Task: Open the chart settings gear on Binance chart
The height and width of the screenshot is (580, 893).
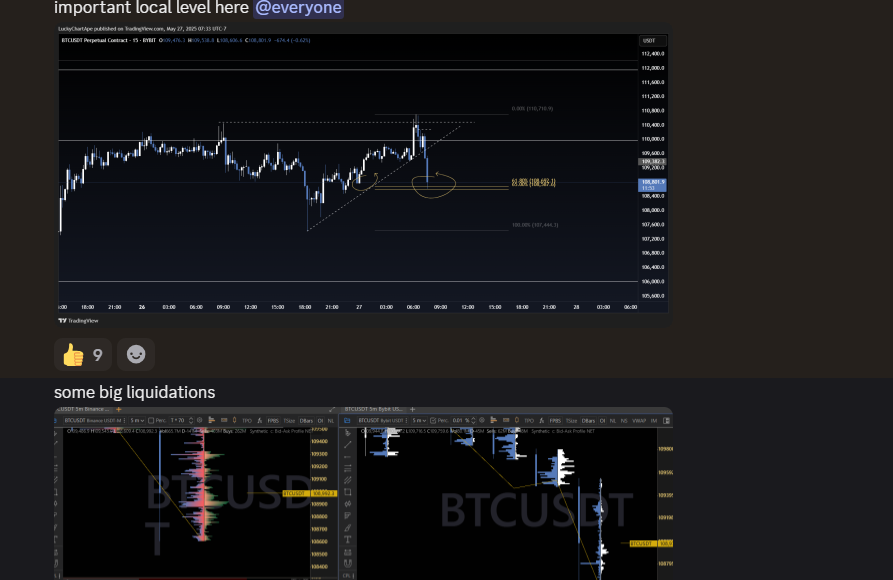Action: 200,421
